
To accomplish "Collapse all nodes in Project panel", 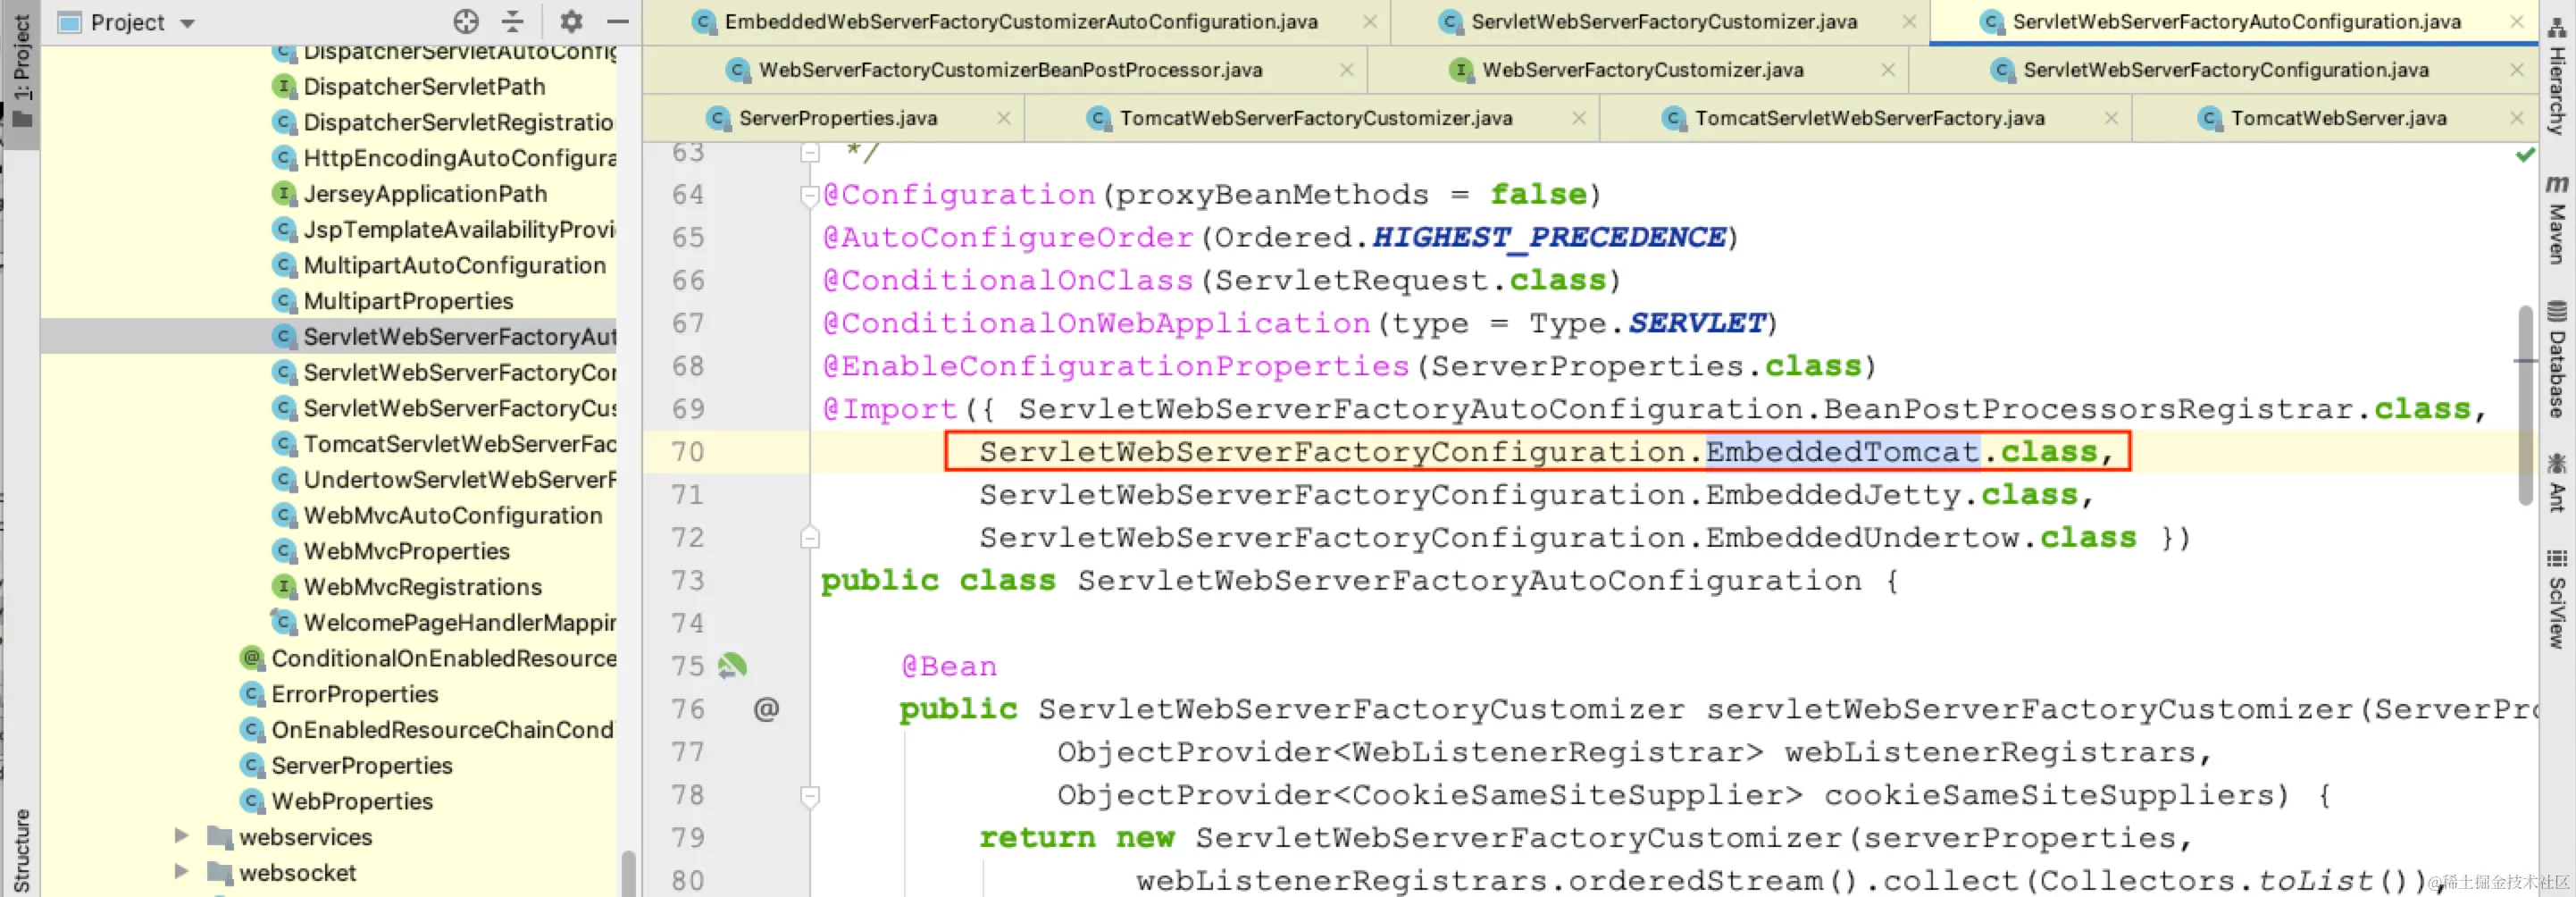I will pos(513,21).
